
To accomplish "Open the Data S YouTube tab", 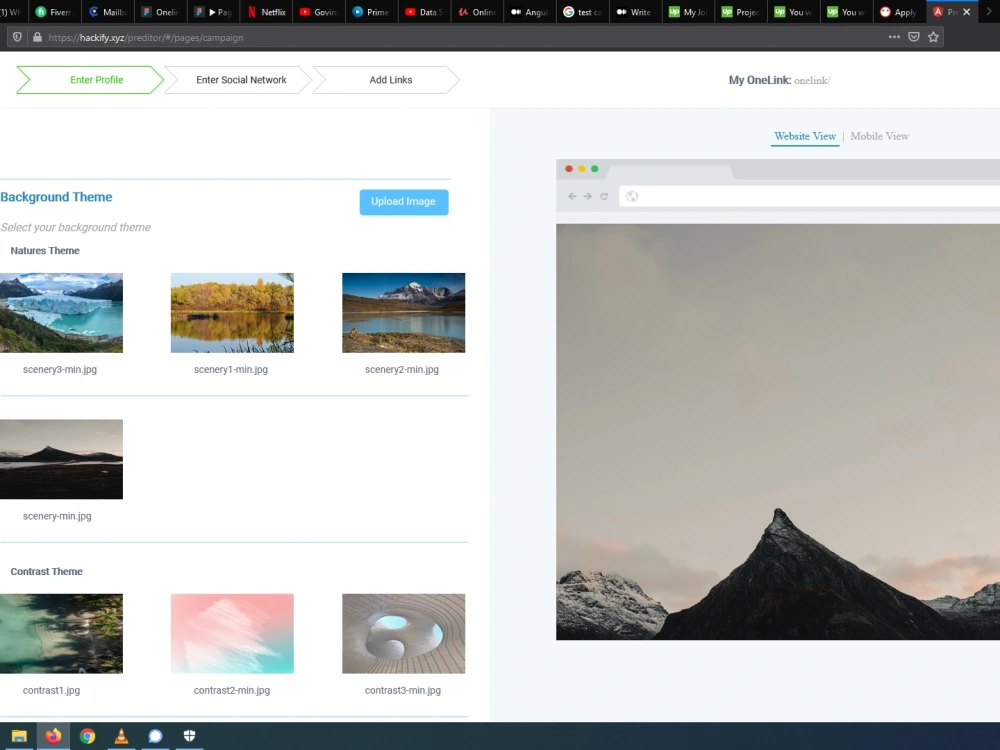I will (x=424, y=11).
